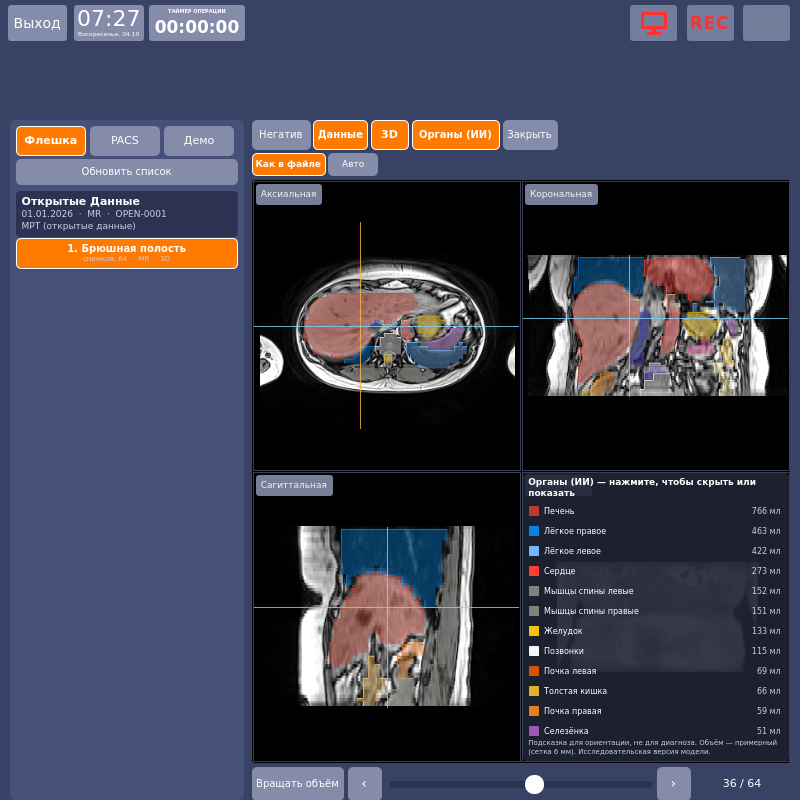
Task: Select the Открытые Данные patient study
Action: click(127, 213)
